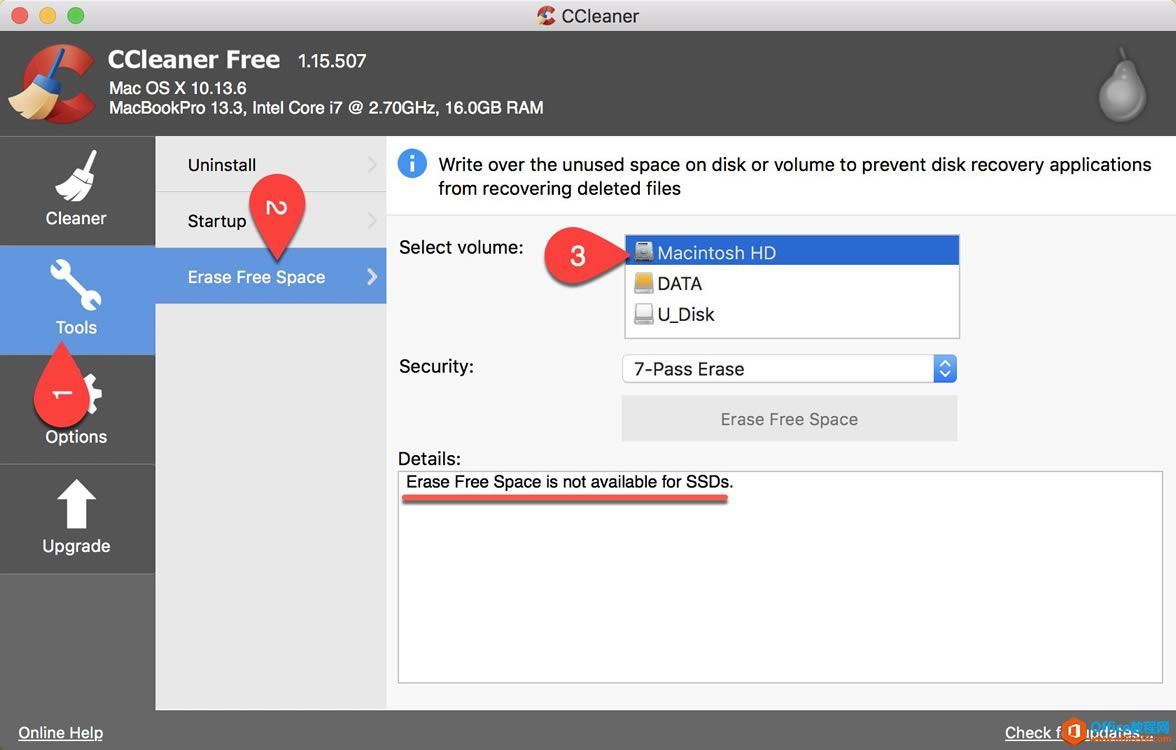Open the Uninstall tool tab
This screenshot has width=1176, height=750.
[x=271, y=164]
